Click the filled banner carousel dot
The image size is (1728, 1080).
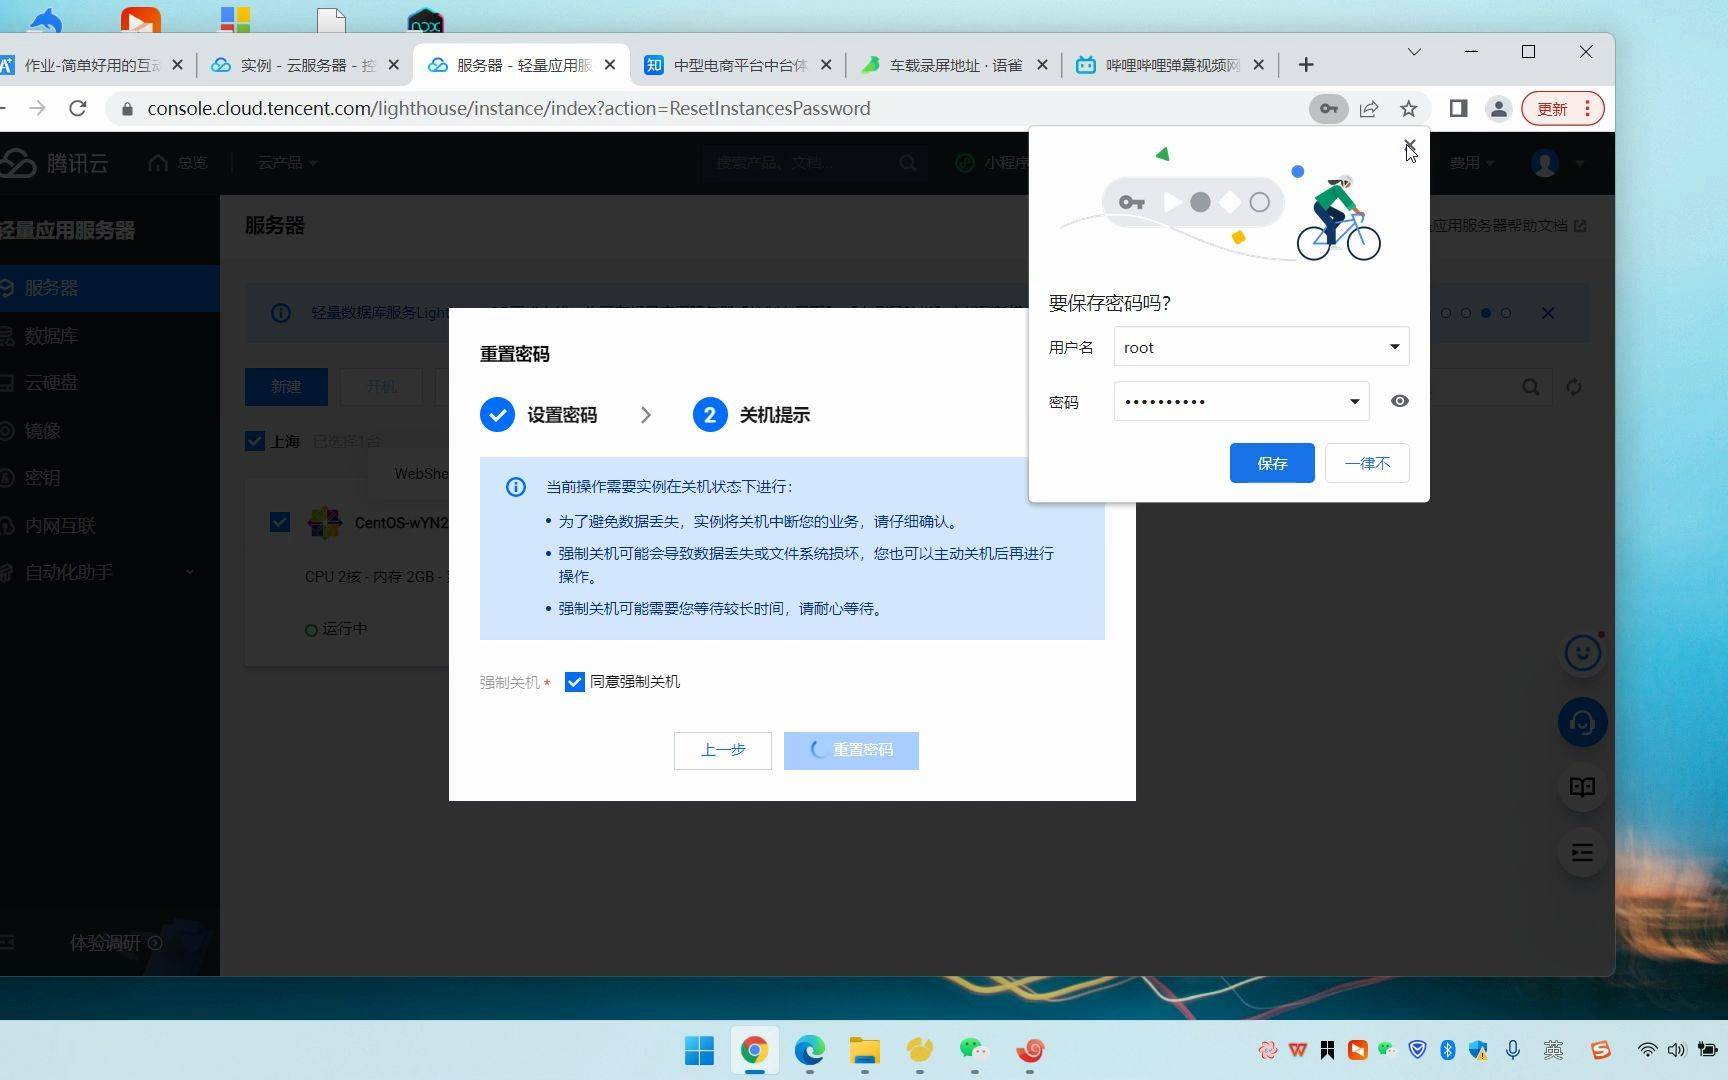(1486, 313)
